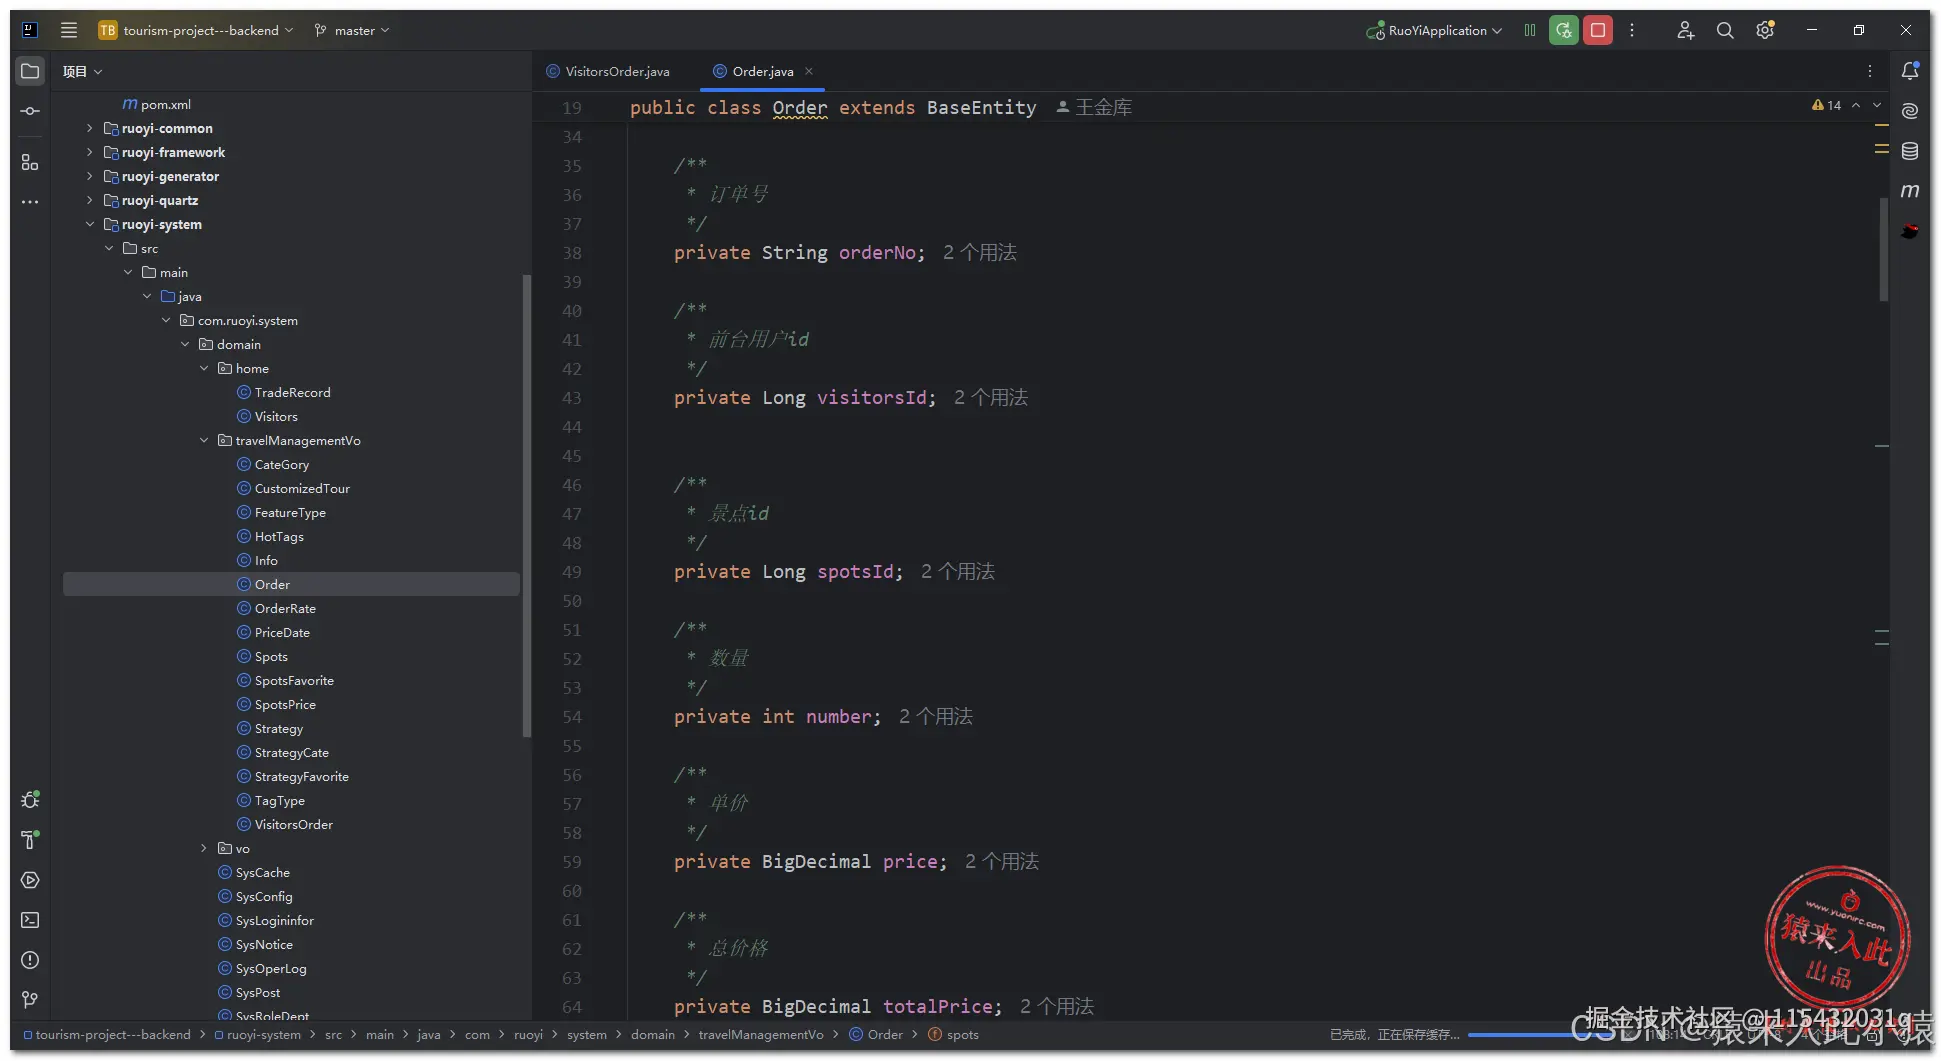The height and width of the screenshot is (1061, 1941).
Task: Open the Database tool window
Action: coord(1910,151)
